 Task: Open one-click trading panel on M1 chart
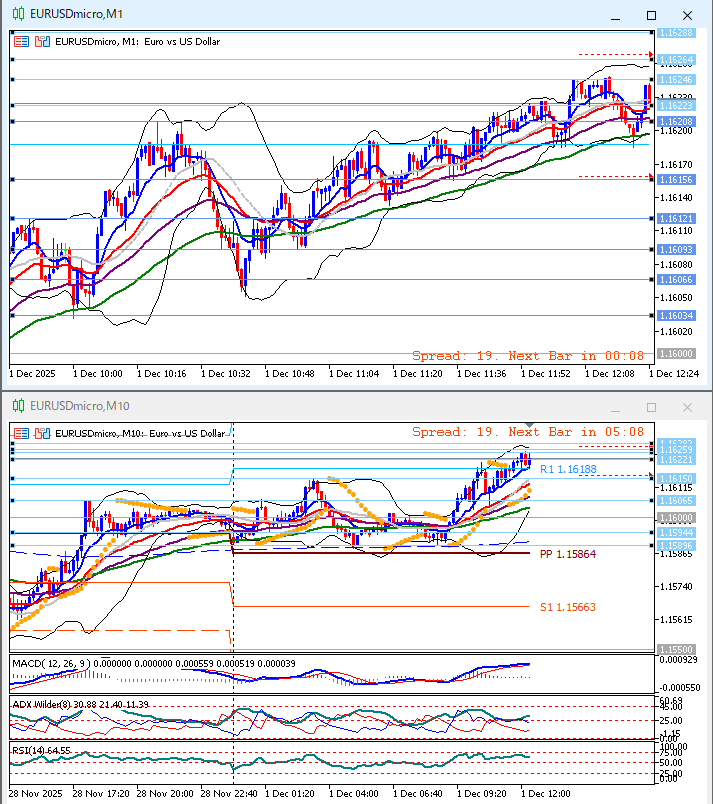pos(21,42)
